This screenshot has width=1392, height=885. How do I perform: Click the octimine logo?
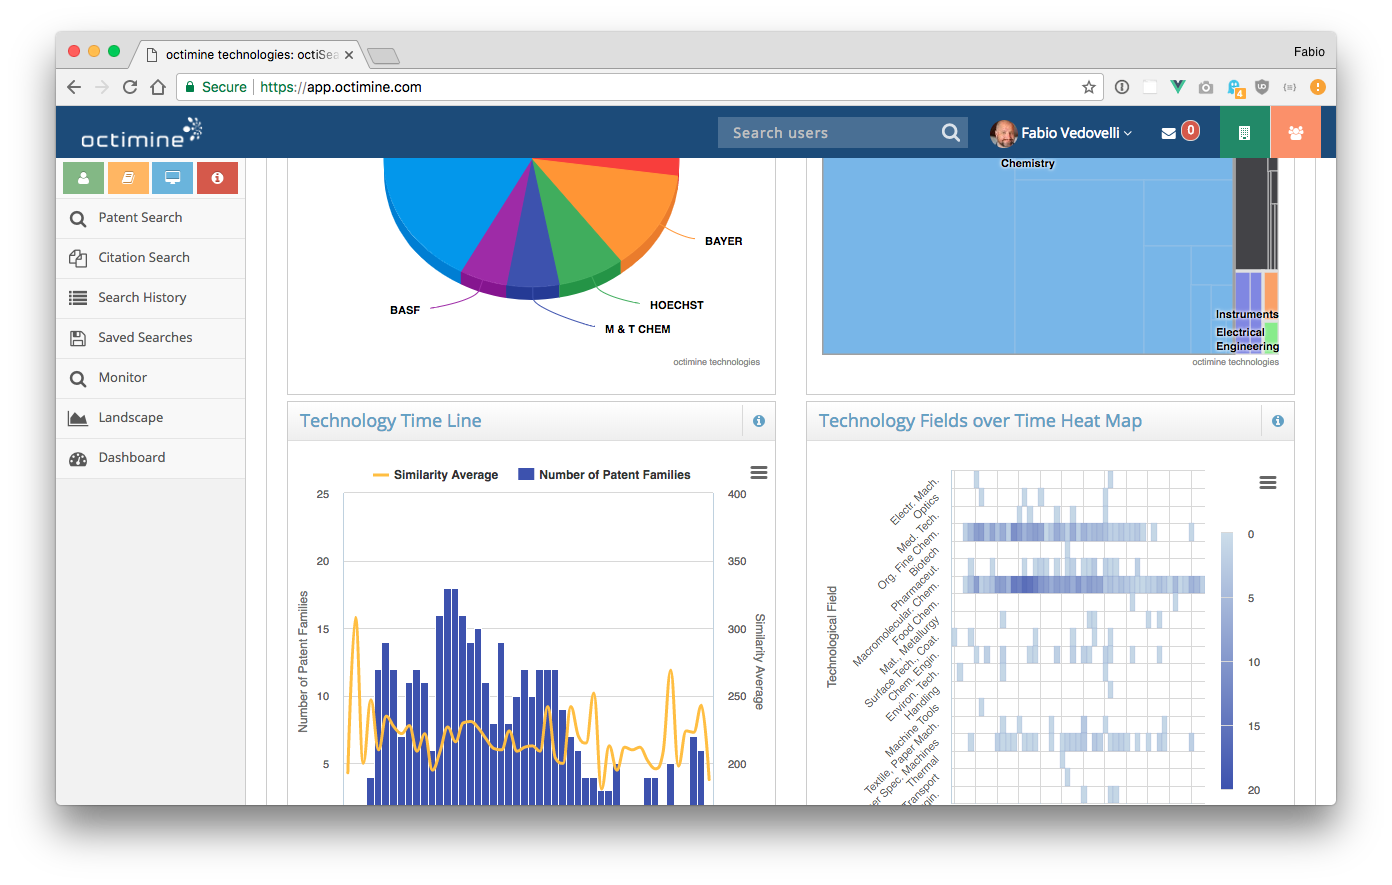[x=141, y=133]
